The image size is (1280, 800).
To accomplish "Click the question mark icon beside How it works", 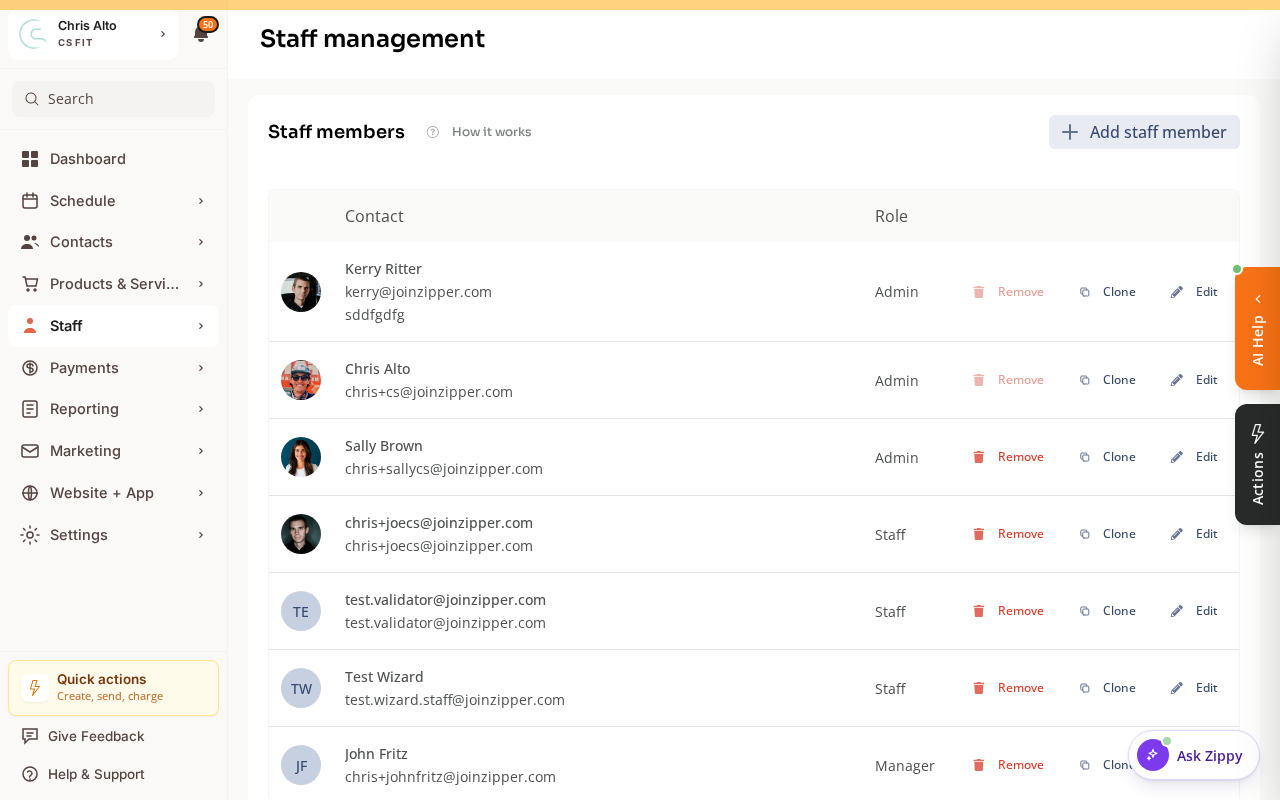I will (433, 132).
